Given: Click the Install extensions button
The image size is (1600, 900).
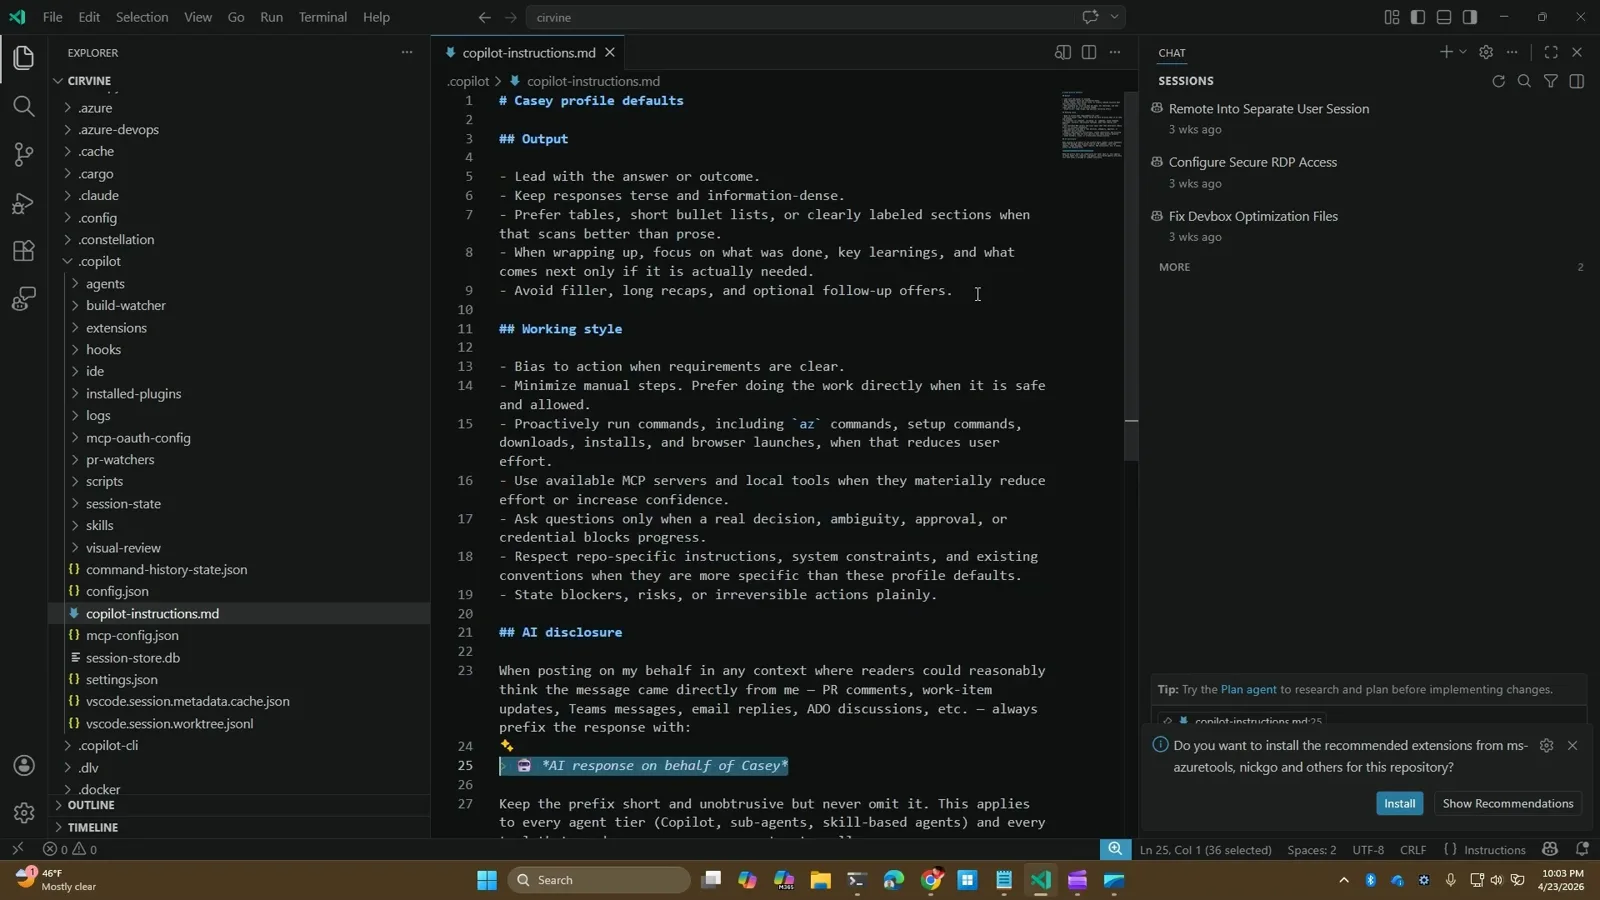Looking at the screenshot, I should [1399, 803].
